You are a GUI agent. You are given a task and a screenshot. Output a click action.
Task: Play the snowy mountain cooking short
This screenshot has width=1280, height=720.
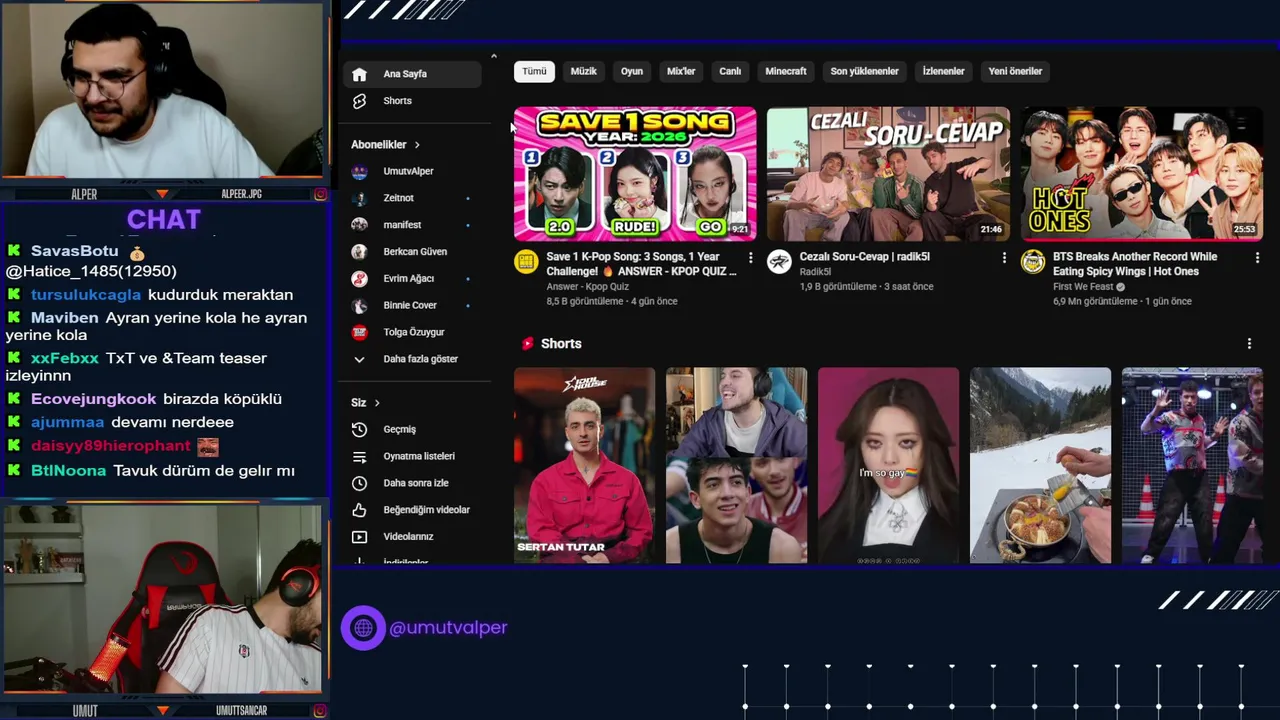pos(1040,465)
